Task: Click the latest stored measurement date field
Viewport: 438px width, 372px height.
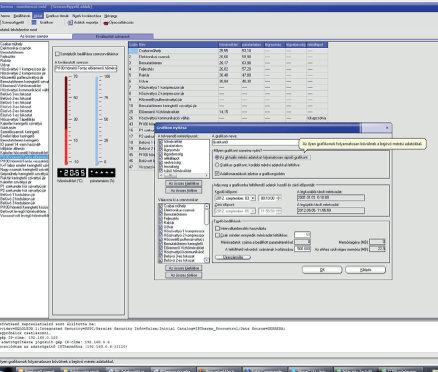Action: [x=331, y=211]
